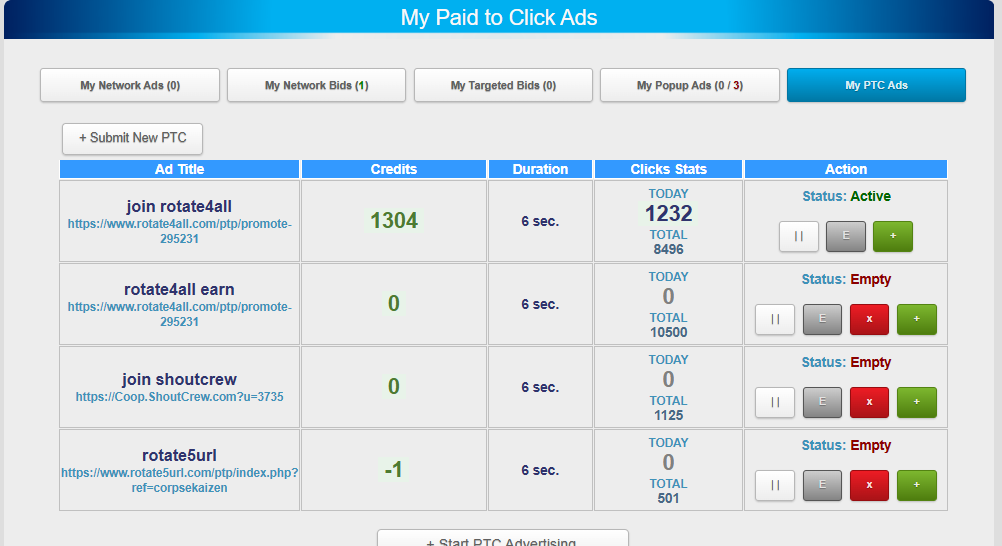1002x546 pixels.
Task: Click the join rotate4all ad title
Action: coord(179,207)
